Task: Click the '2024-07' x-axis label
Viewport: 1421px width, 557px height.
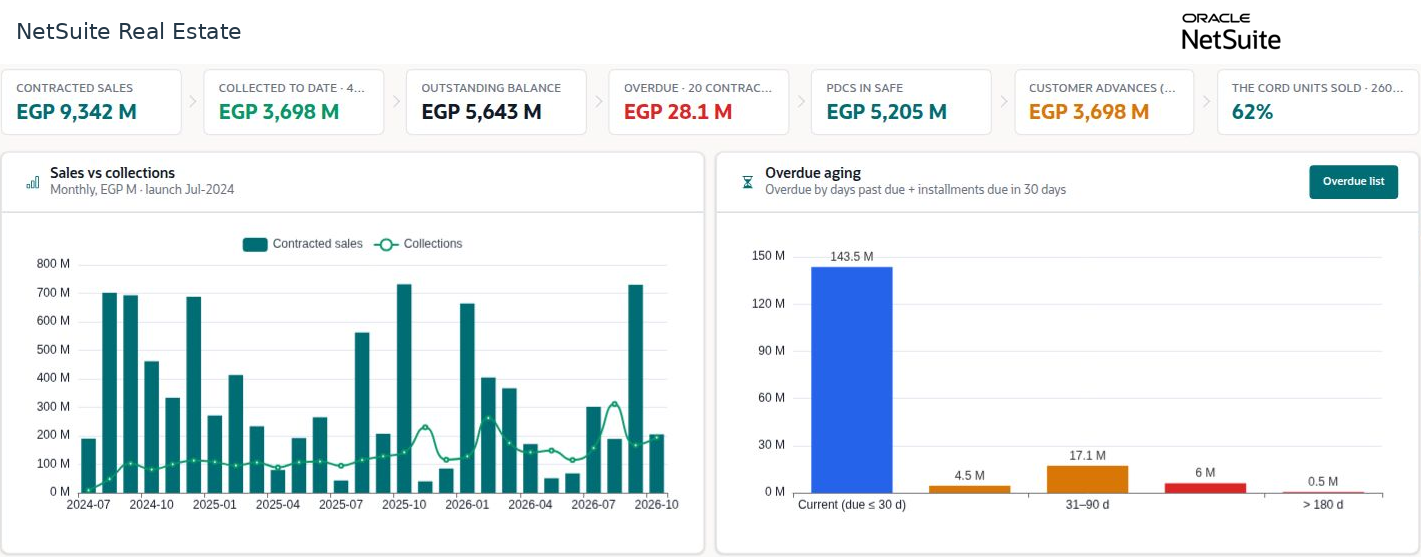Action: [88, 505]
